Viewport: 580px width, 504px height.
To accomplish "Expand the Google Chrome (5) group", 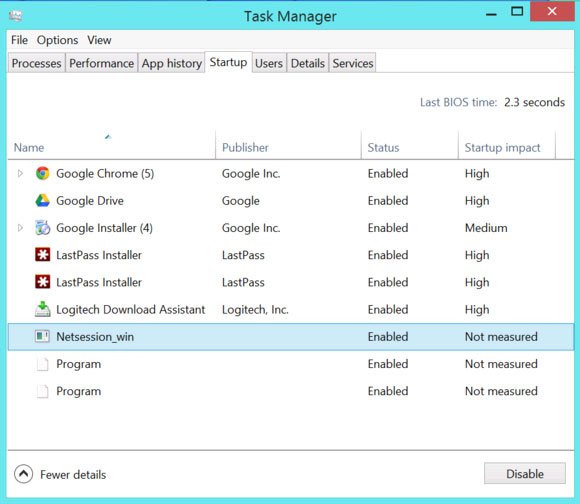I will pyautogui.click(x=20, y=173).
